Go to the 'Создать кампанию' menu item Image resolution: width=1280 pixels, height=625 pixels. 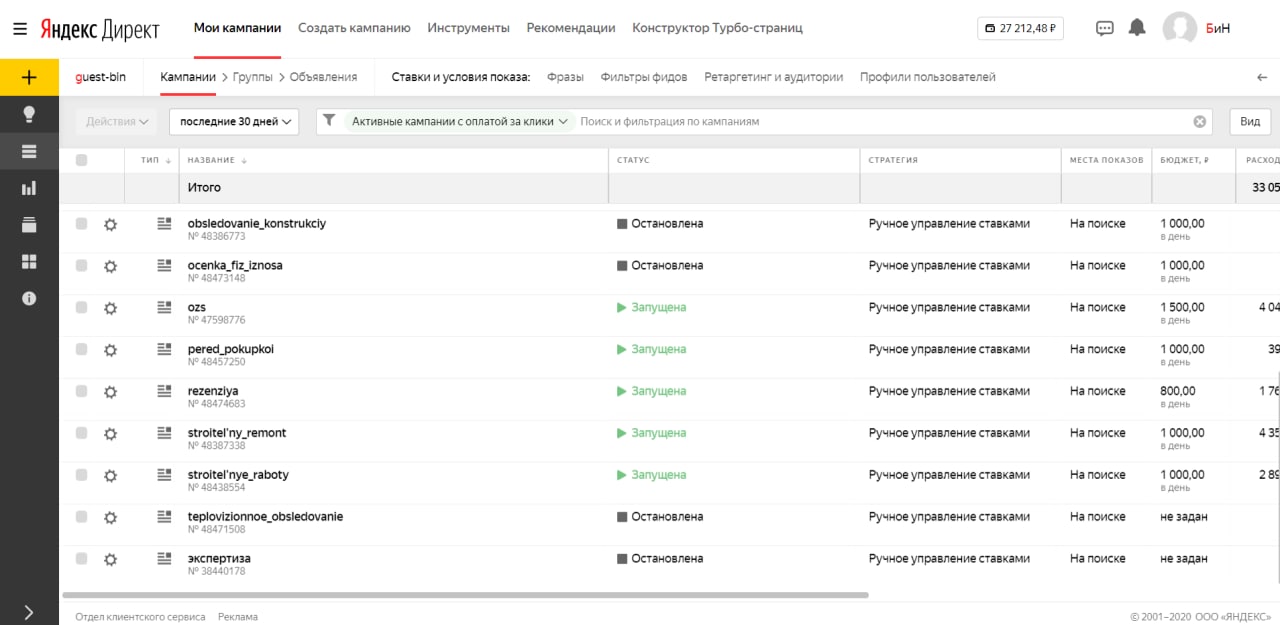354,28
